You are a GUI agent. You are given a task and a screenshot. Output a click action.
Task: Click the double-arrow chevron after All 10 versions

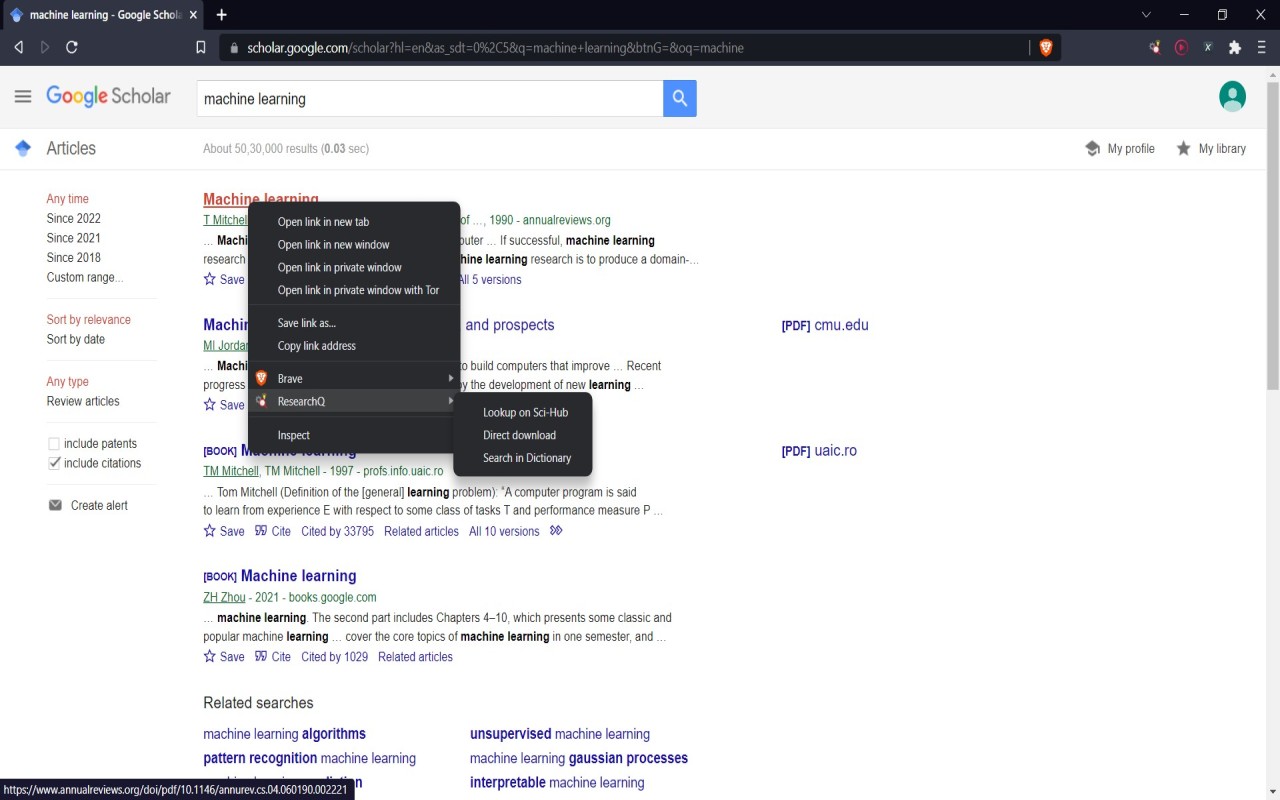[556, 531]
